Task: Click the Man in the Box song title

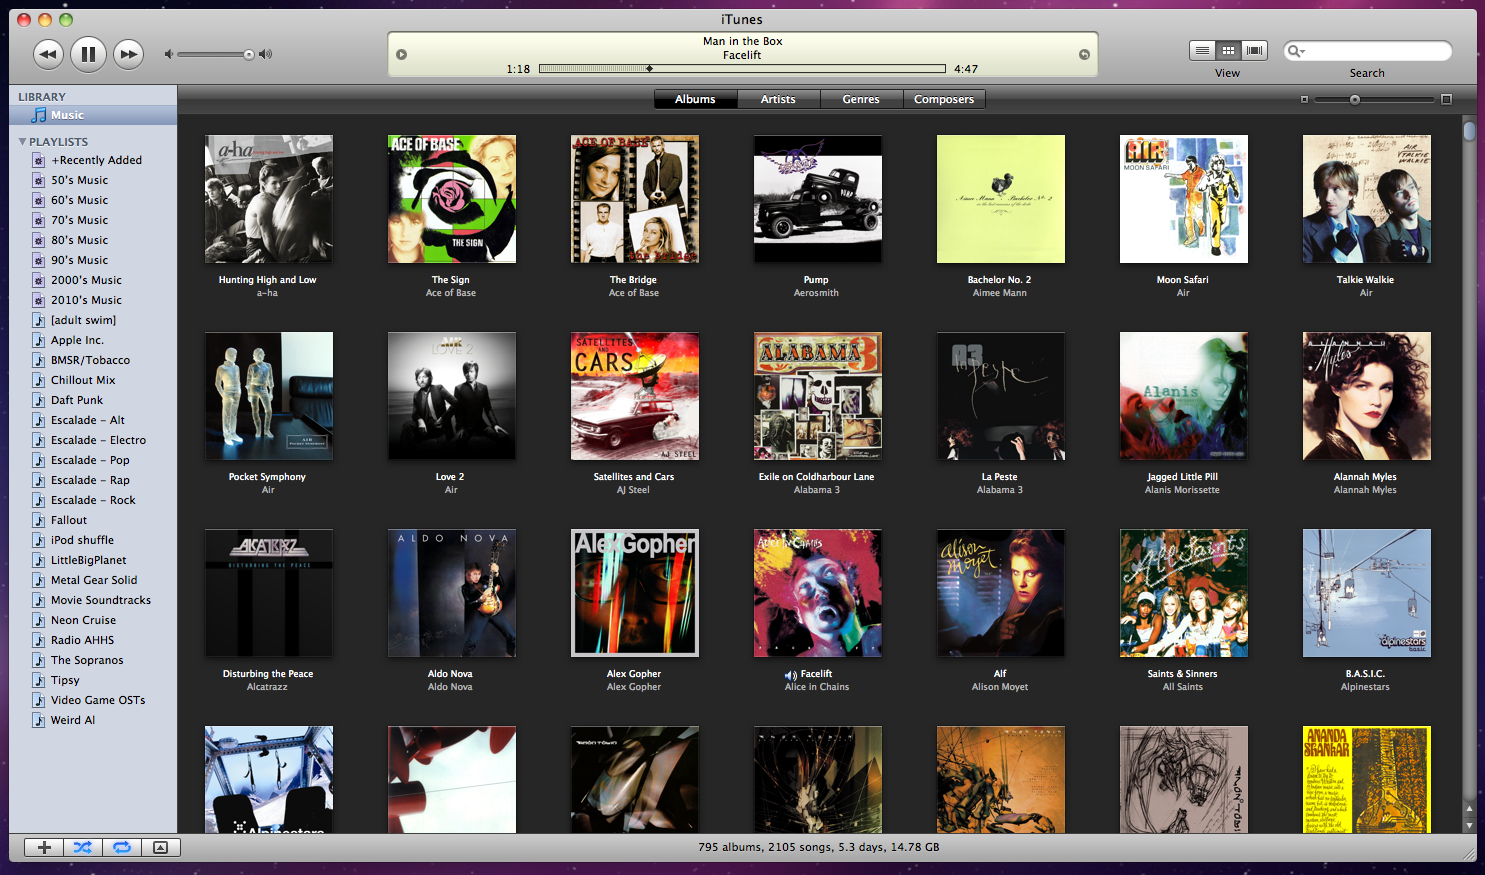Action: tap(742, 41)
